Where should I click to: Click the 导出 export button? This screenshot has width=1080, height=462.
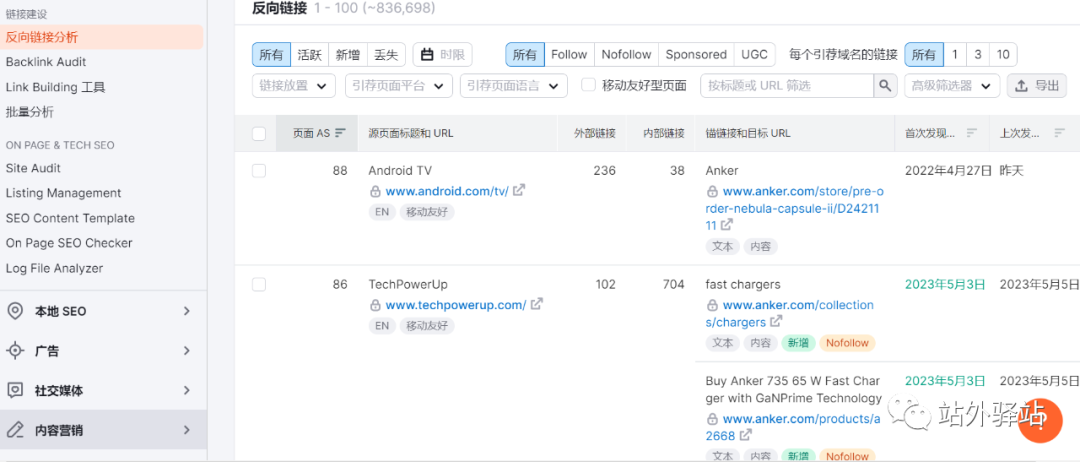tap(1037, 85)
